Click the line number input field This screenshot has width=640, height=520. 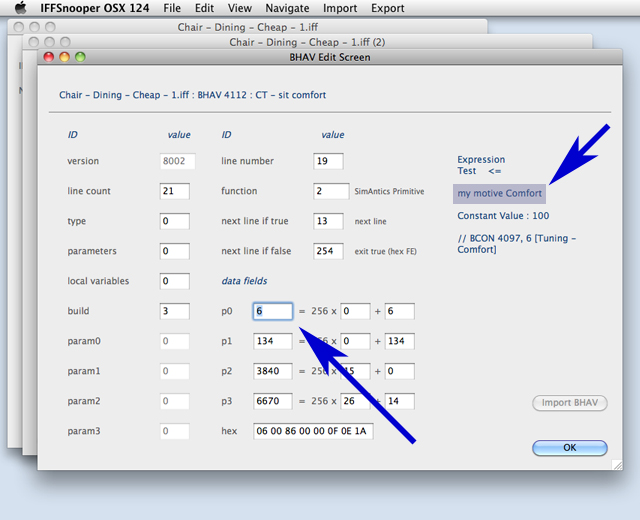328,161
